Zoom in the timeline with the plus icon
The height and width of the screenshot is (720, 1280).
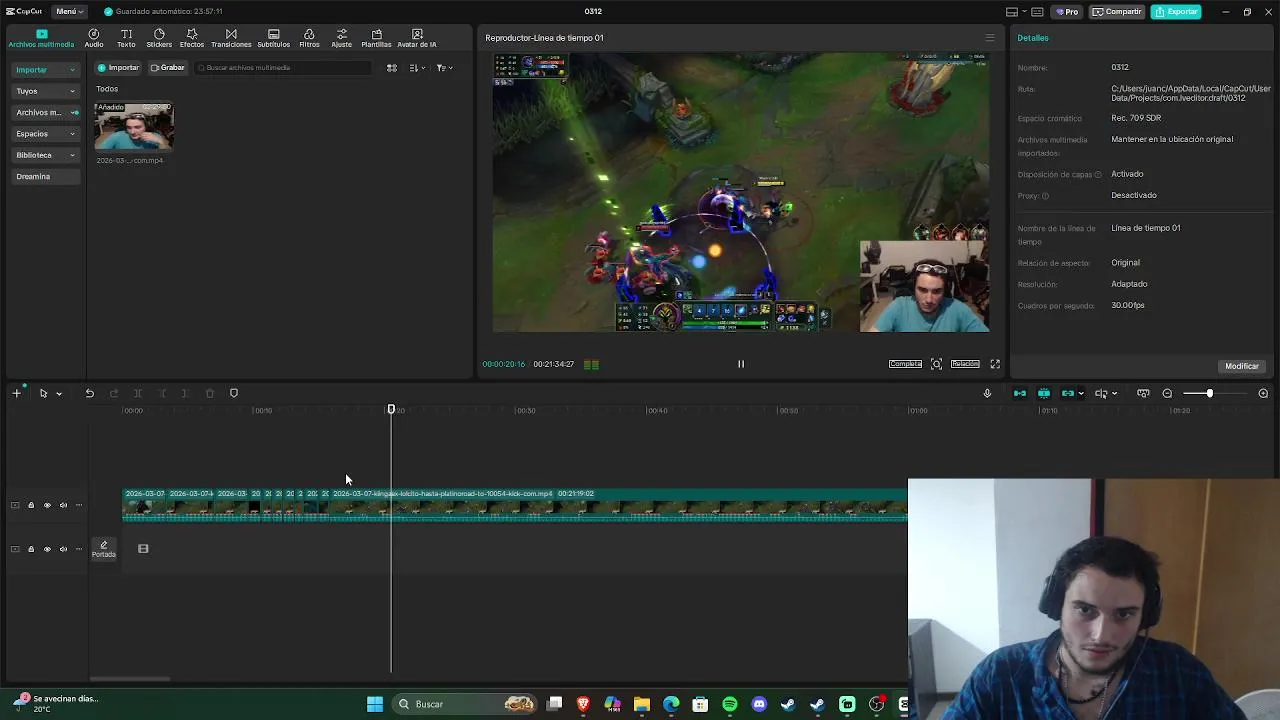(1263, 393)
